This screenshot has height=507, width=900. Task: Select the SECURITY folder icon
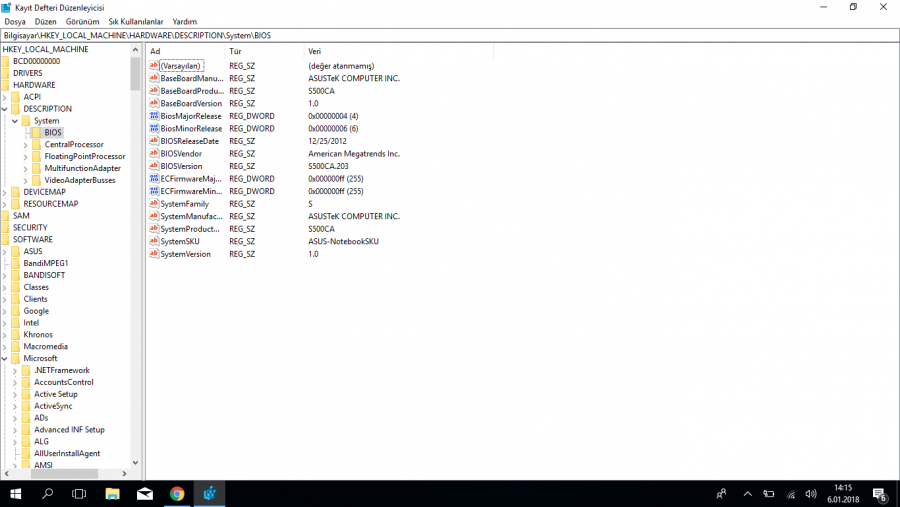pyautogui.click(x=5, y=227)
